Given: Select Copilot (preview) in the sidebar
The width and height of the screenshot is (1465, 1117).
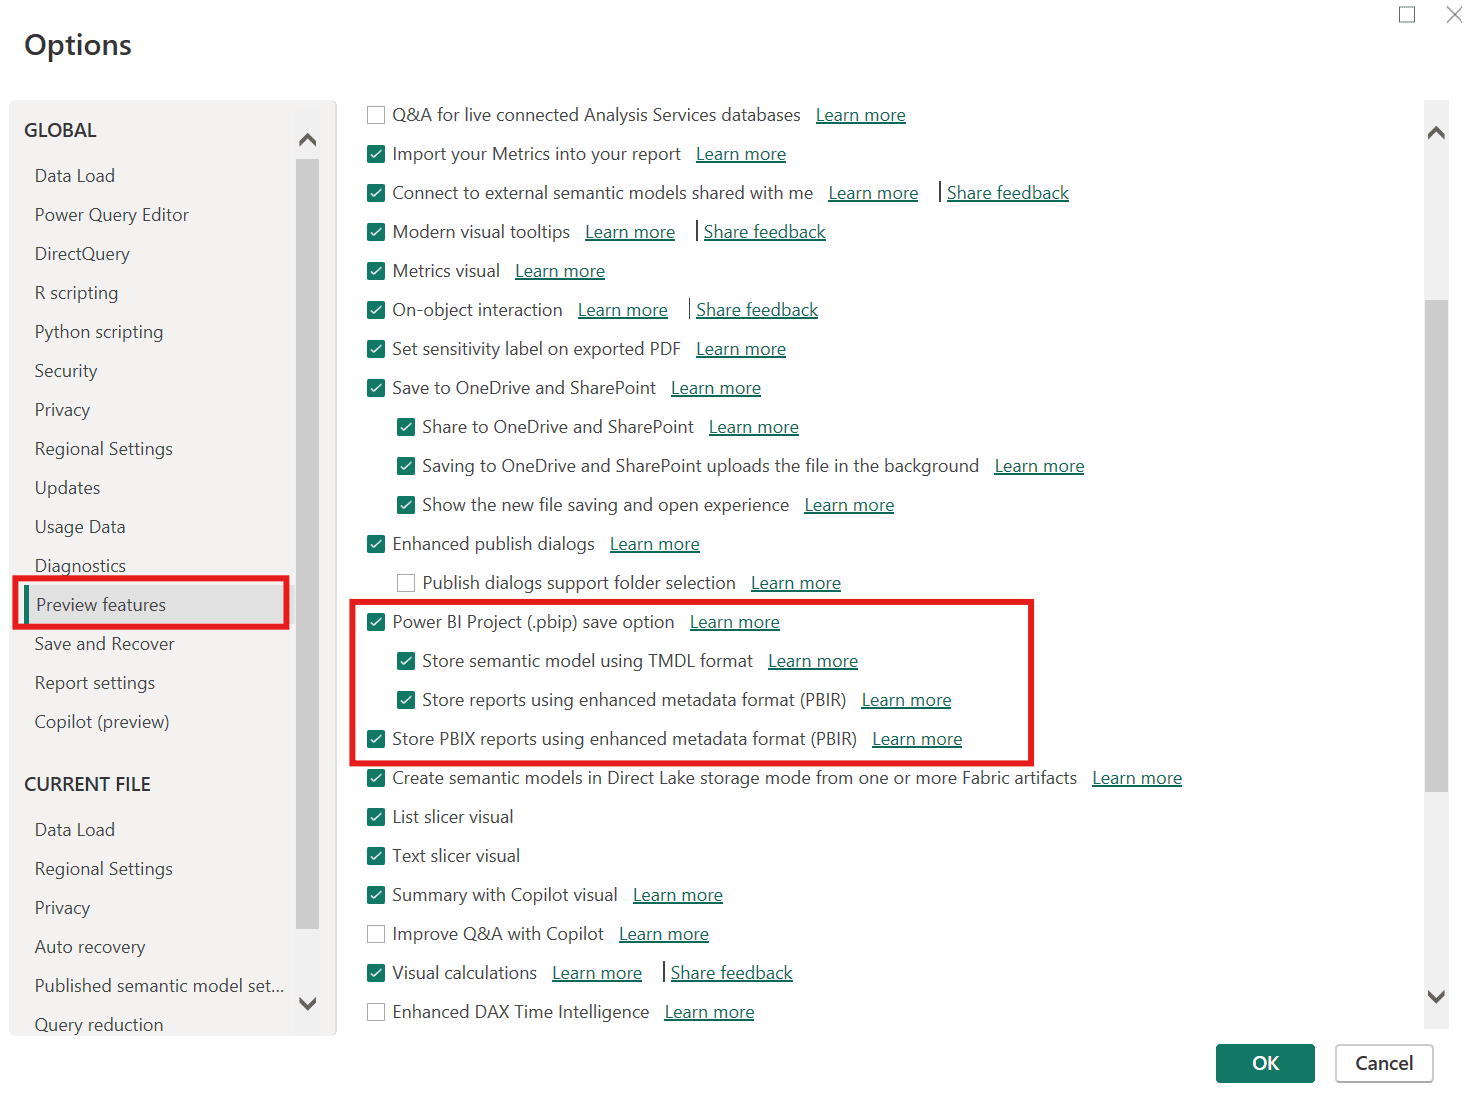Looking at the screenshot, I should tap(101, 722).
